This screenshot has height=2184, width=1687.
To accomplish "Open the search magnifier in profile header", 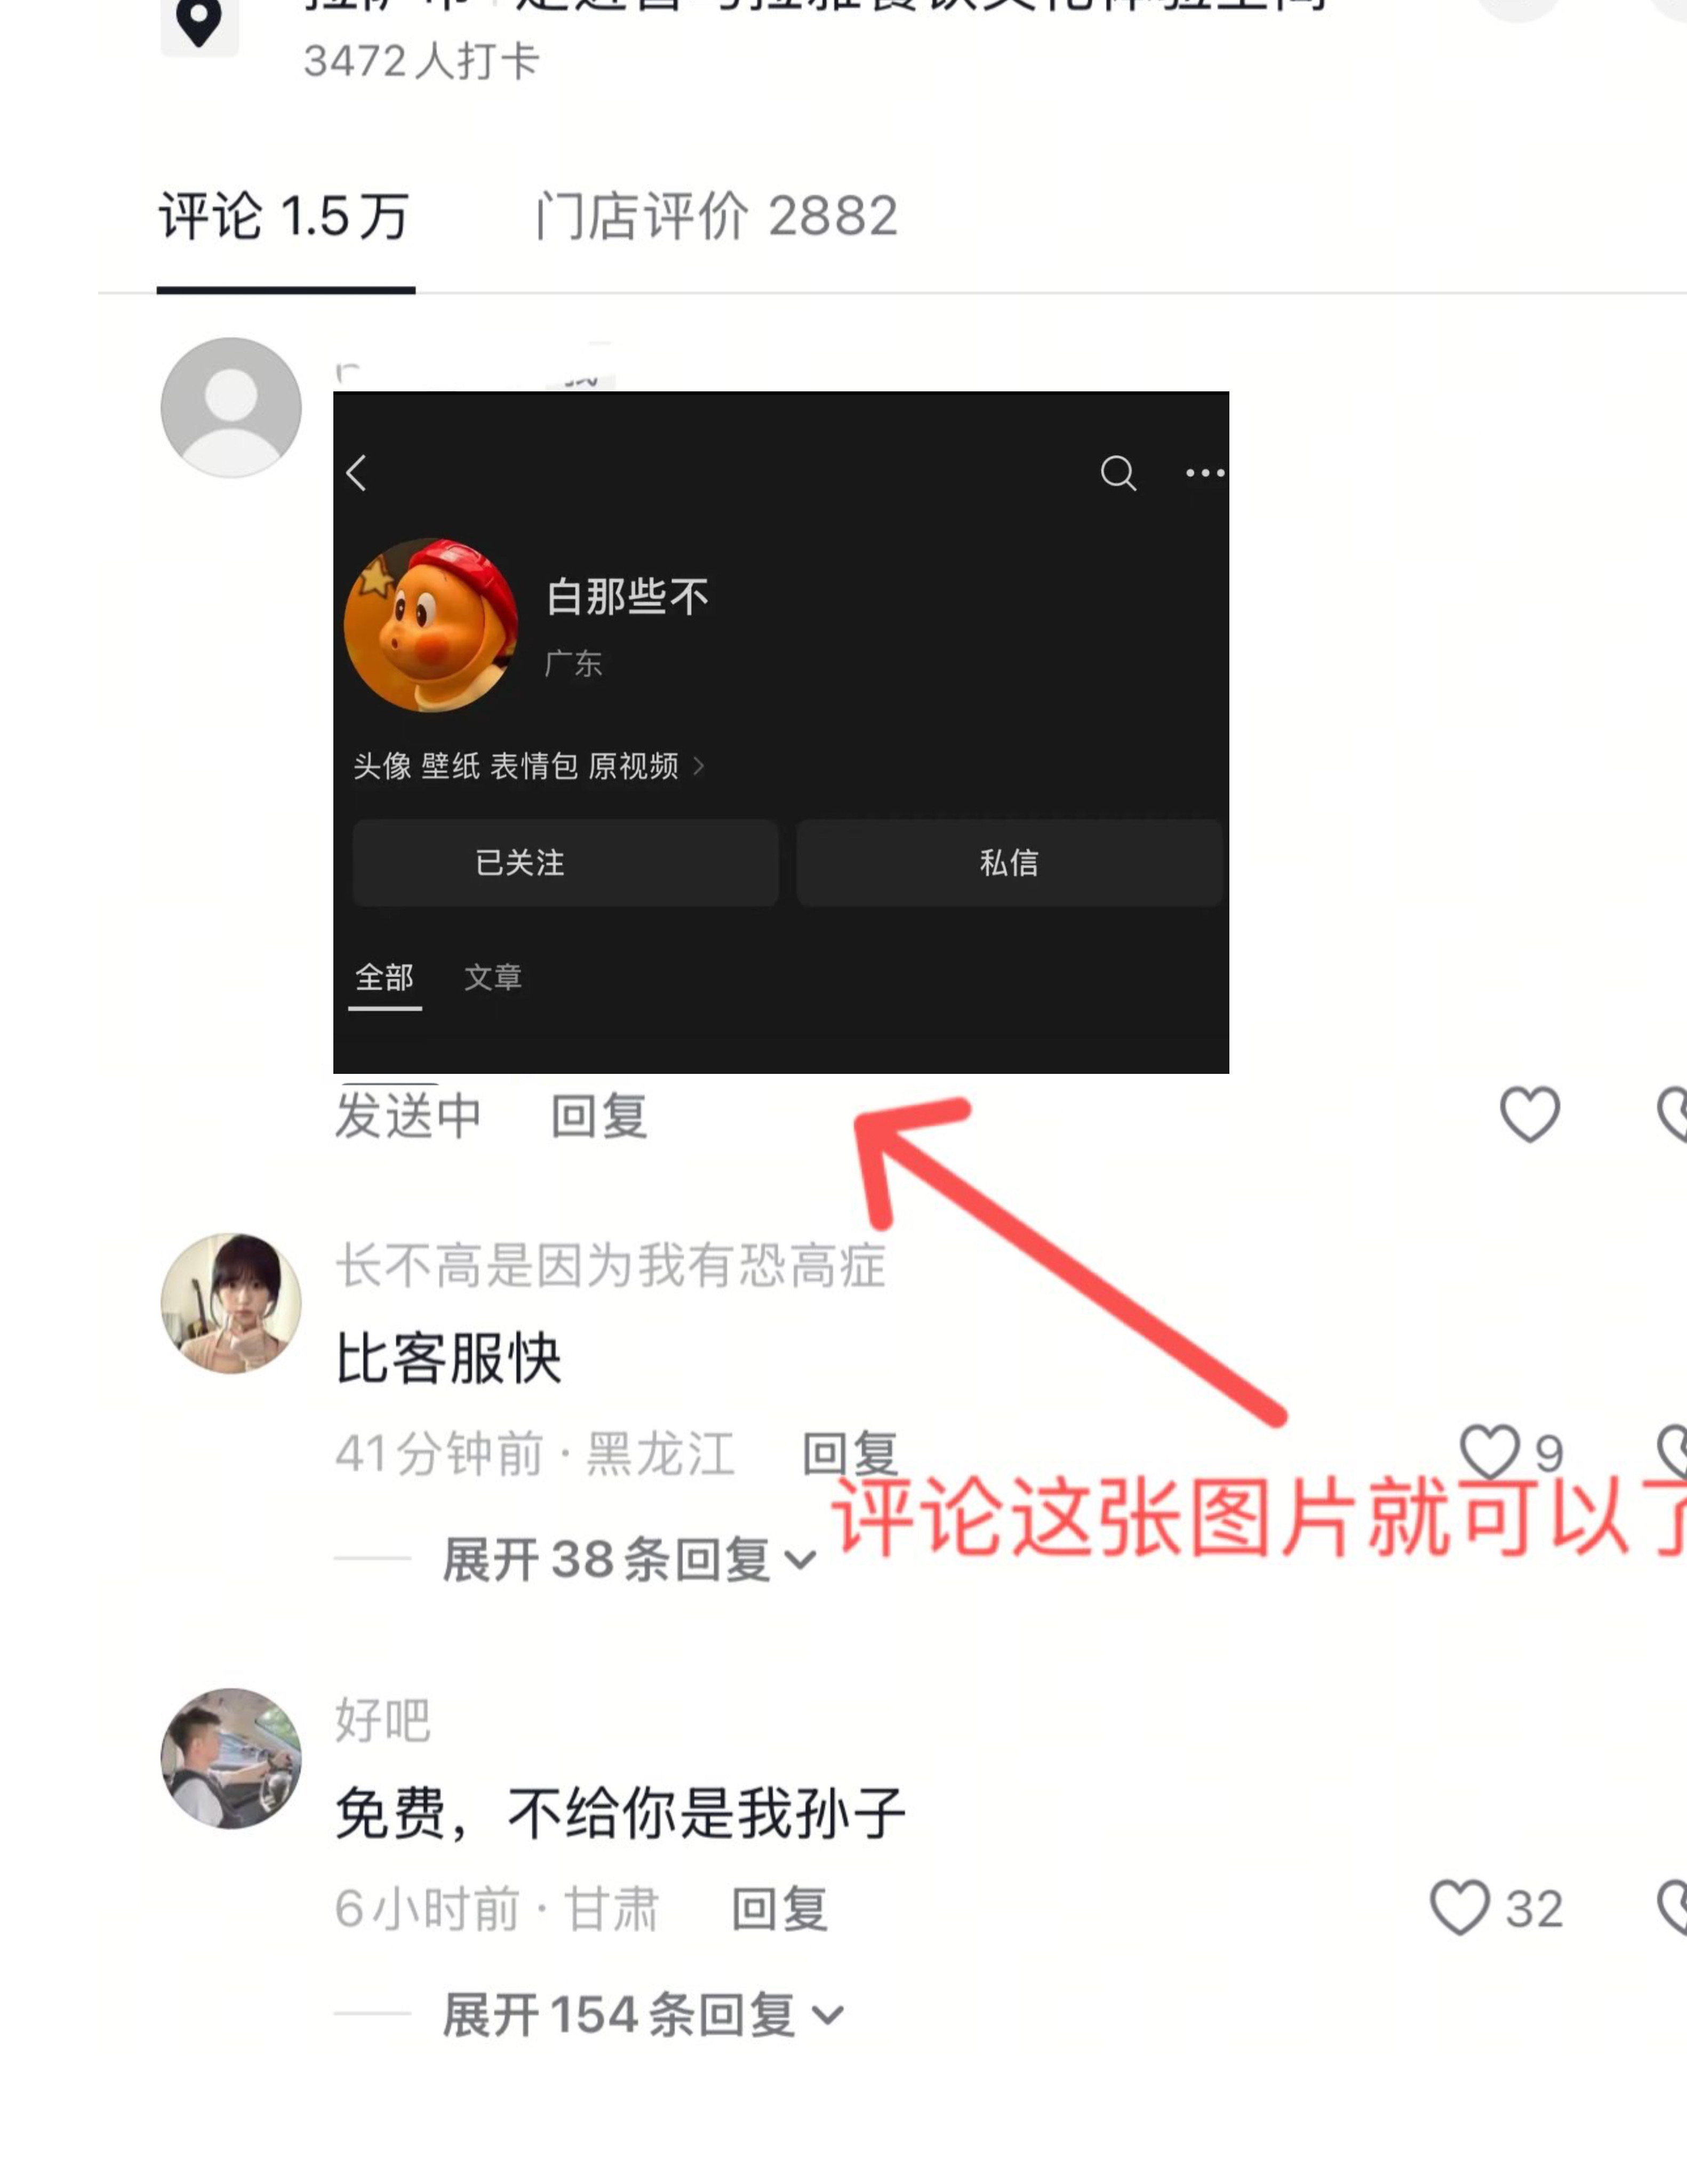I will tap(1118, 473).
